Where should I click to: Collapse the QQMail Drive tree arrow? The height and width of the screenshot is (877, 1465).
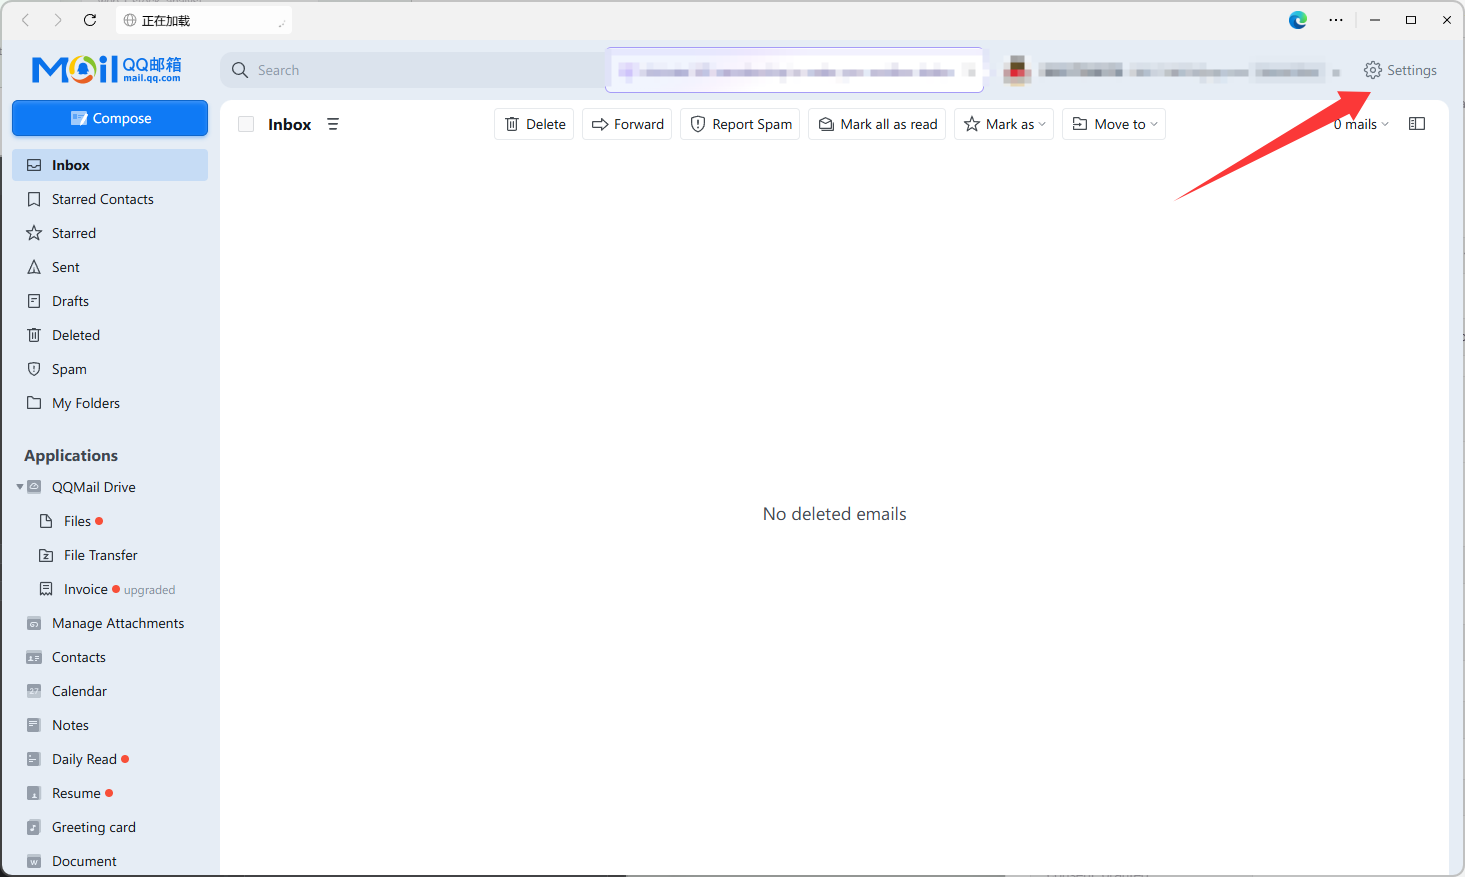click(20, 487)
